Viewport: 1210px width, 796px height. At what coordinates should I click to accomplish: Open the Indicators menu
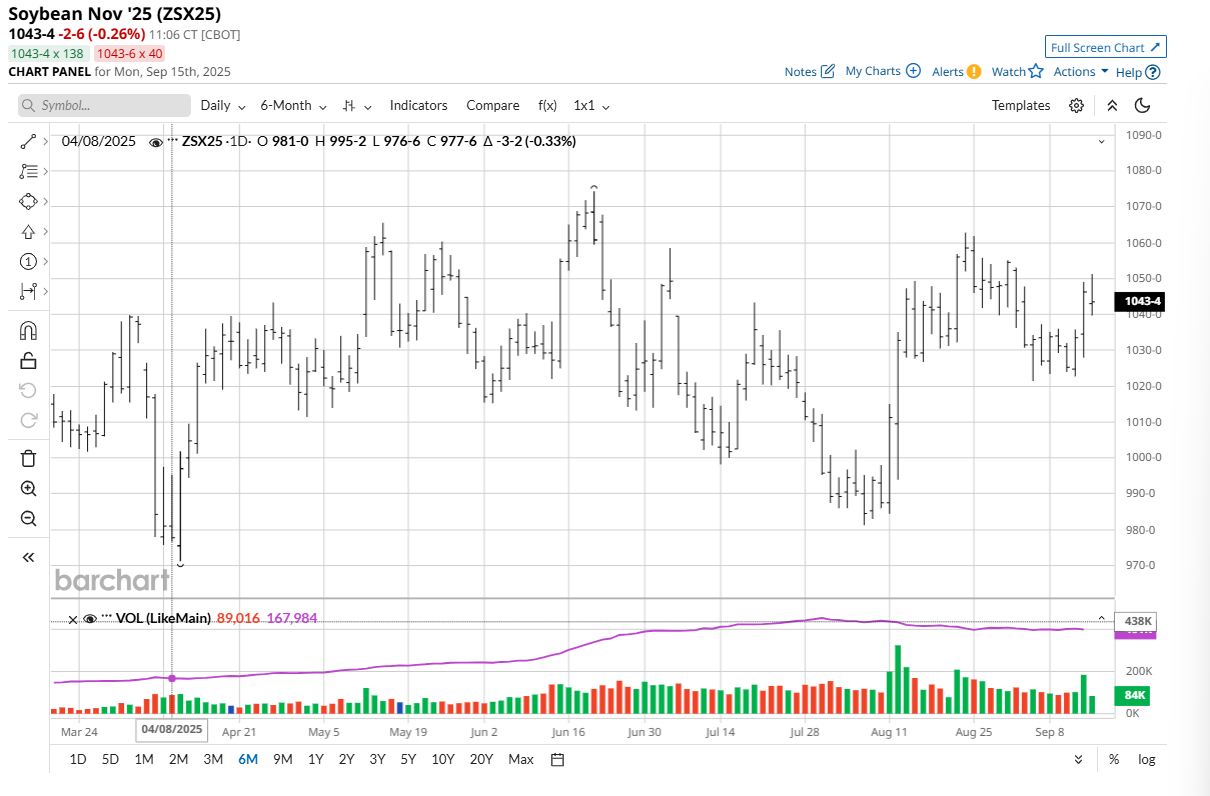419,105
